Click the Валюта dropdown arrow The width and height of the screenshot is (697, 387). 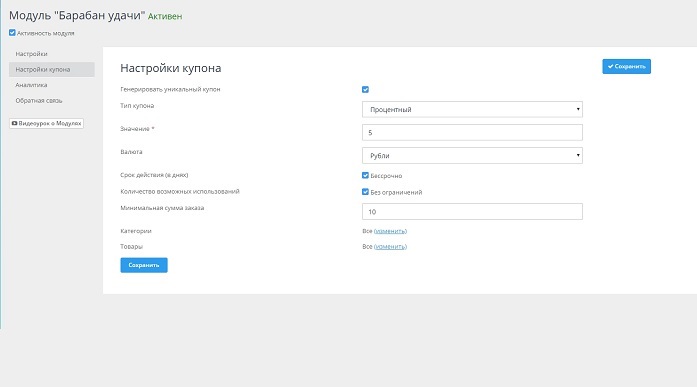pyautogui.click(x=578, y=156)
